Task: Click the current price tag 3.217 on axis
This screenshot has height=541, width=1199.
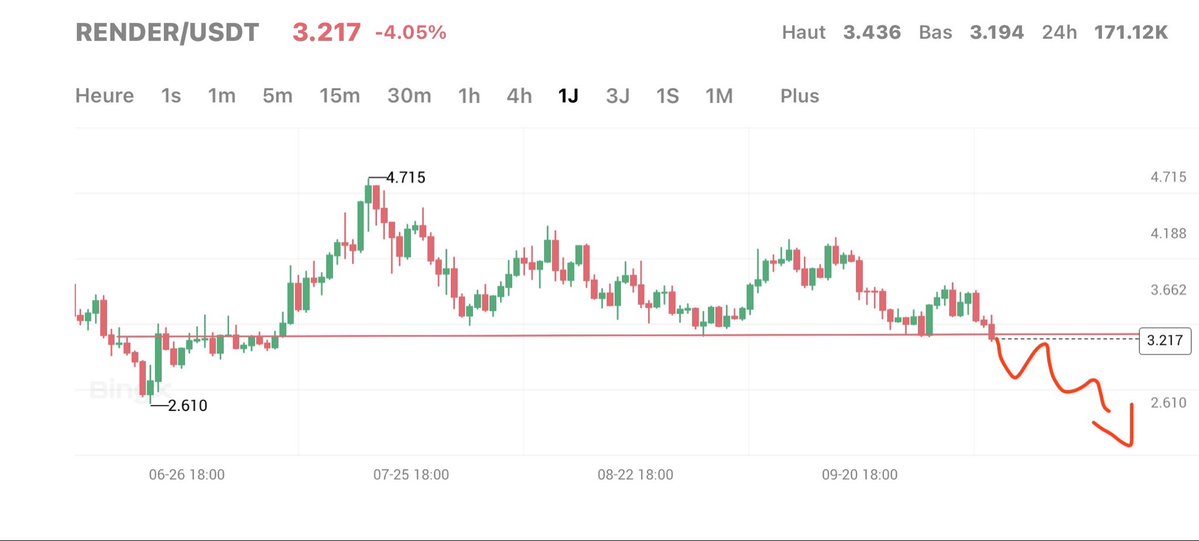Action: pos(1164,341)
